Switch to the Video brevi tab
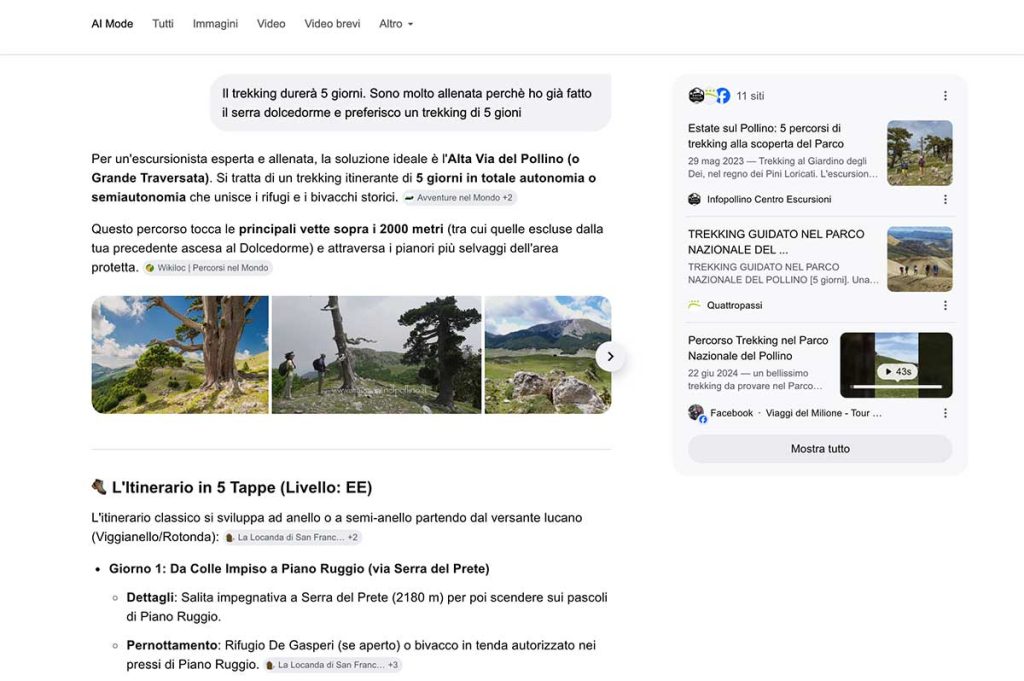The width and height of the screenshot is (1024, 681). pyautogui.click(x=332, y=24)
